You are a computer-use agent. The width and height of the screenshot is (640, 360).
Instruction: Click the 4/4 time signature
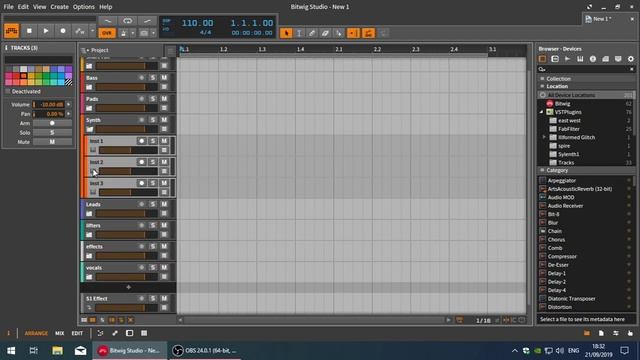click(205, 33)
